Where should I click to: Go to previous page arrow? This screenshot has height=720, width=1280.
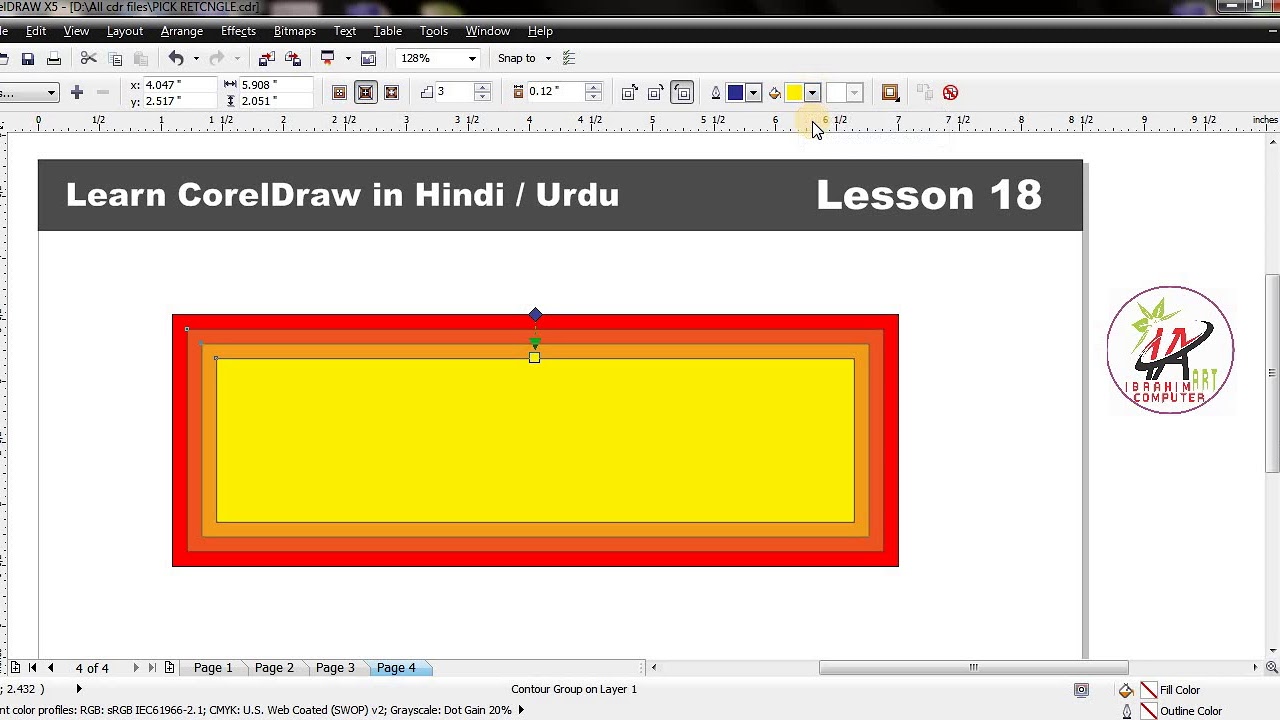pyautogui.click(x=50, y=667)
